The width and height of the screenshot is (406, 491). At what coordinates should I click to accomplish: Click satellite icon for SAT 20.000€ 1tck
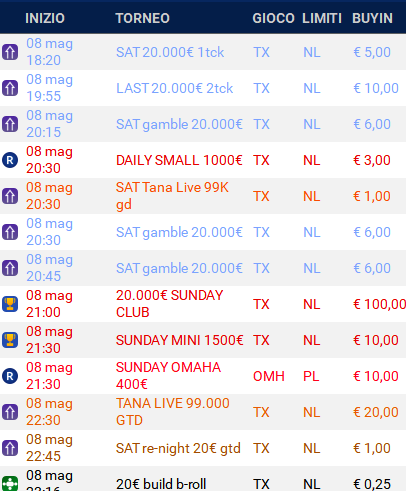(10, 52)
